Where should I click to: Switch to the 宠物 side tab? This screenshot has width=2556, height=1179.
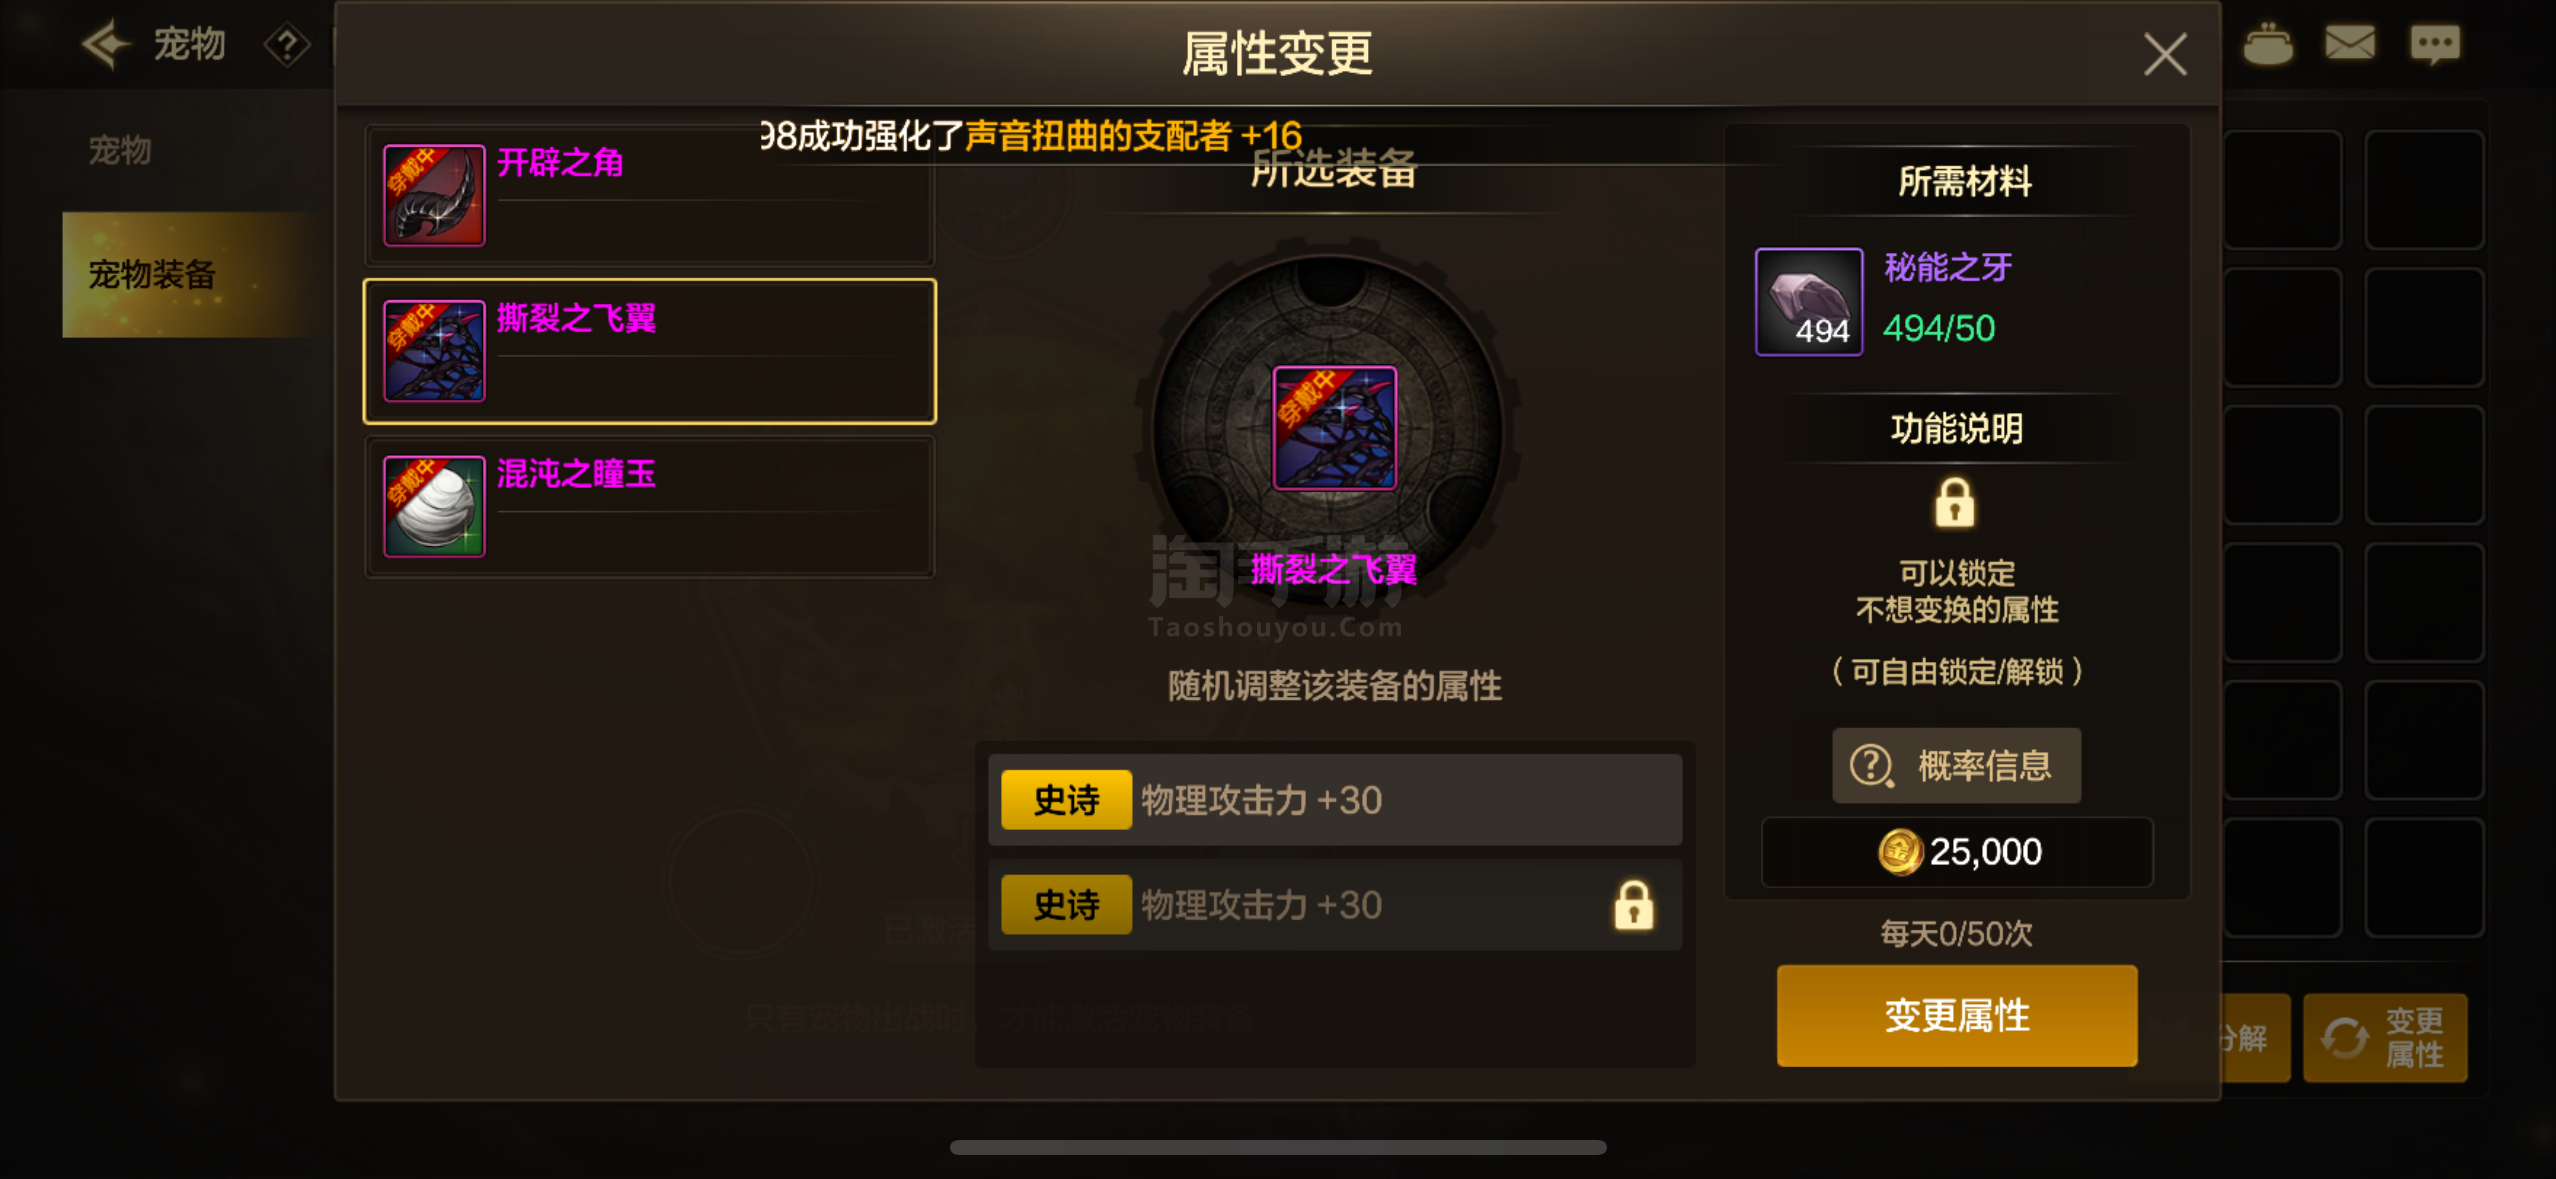coord(120,150)
